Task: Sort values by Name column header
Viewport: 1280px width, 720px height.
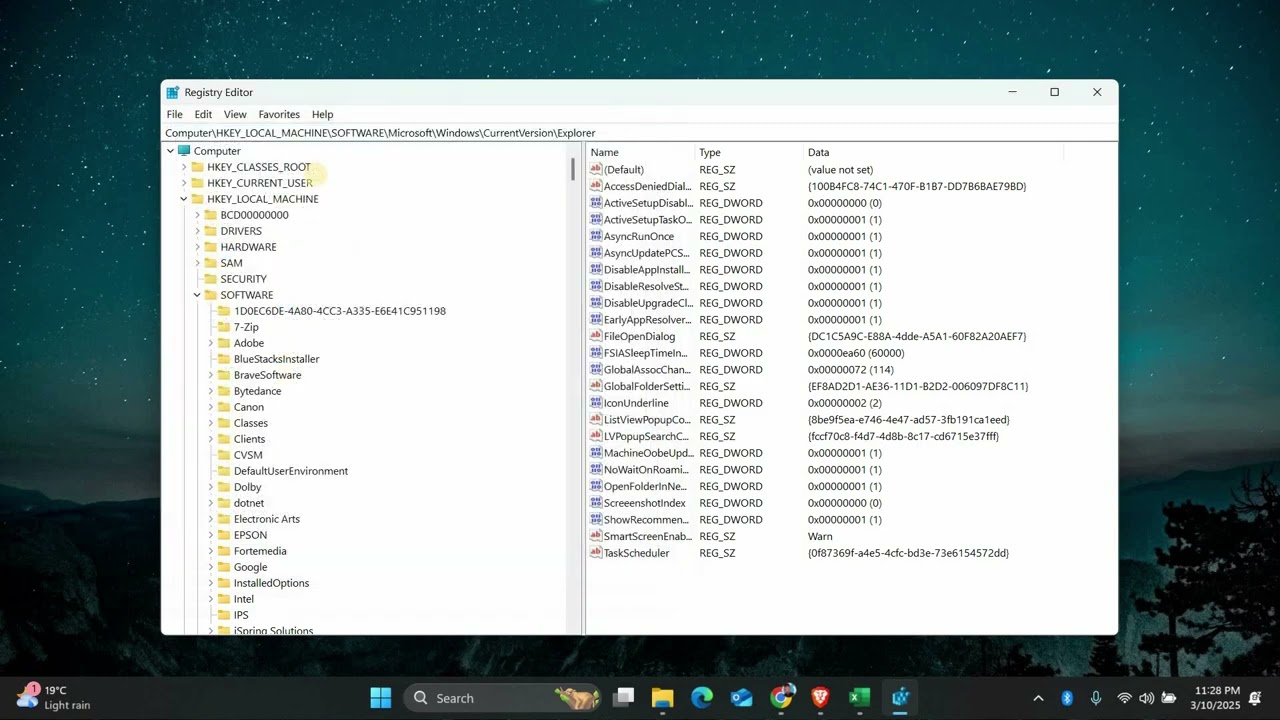Action: (x=640, y=152)
